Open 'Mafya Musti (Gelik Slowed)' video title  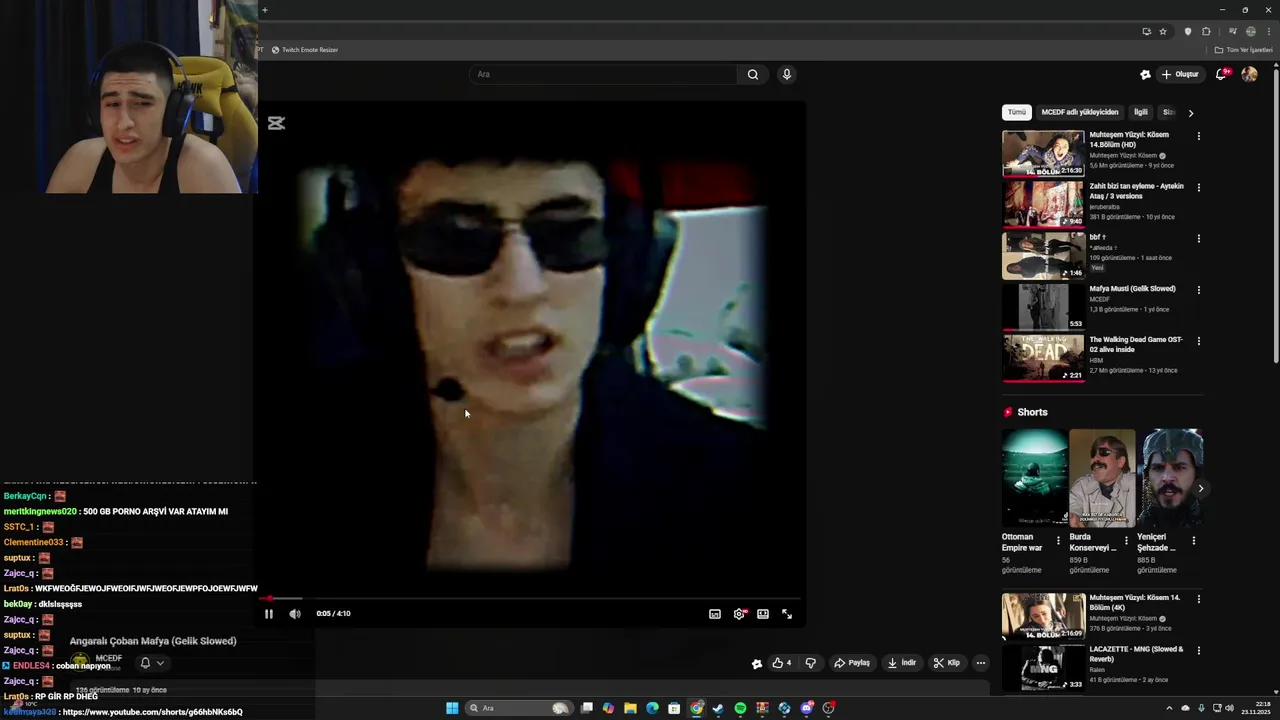click(1132, 289)
